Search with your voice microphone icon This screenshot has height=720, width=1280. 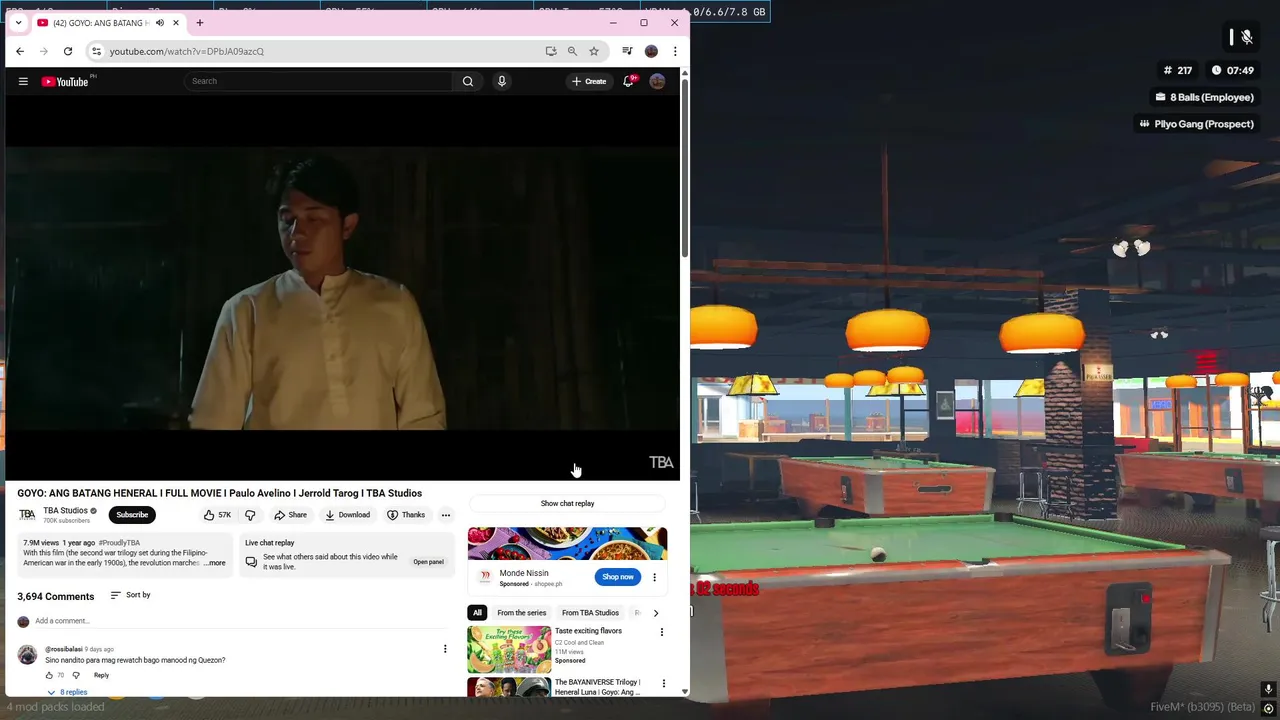[502, 81]
